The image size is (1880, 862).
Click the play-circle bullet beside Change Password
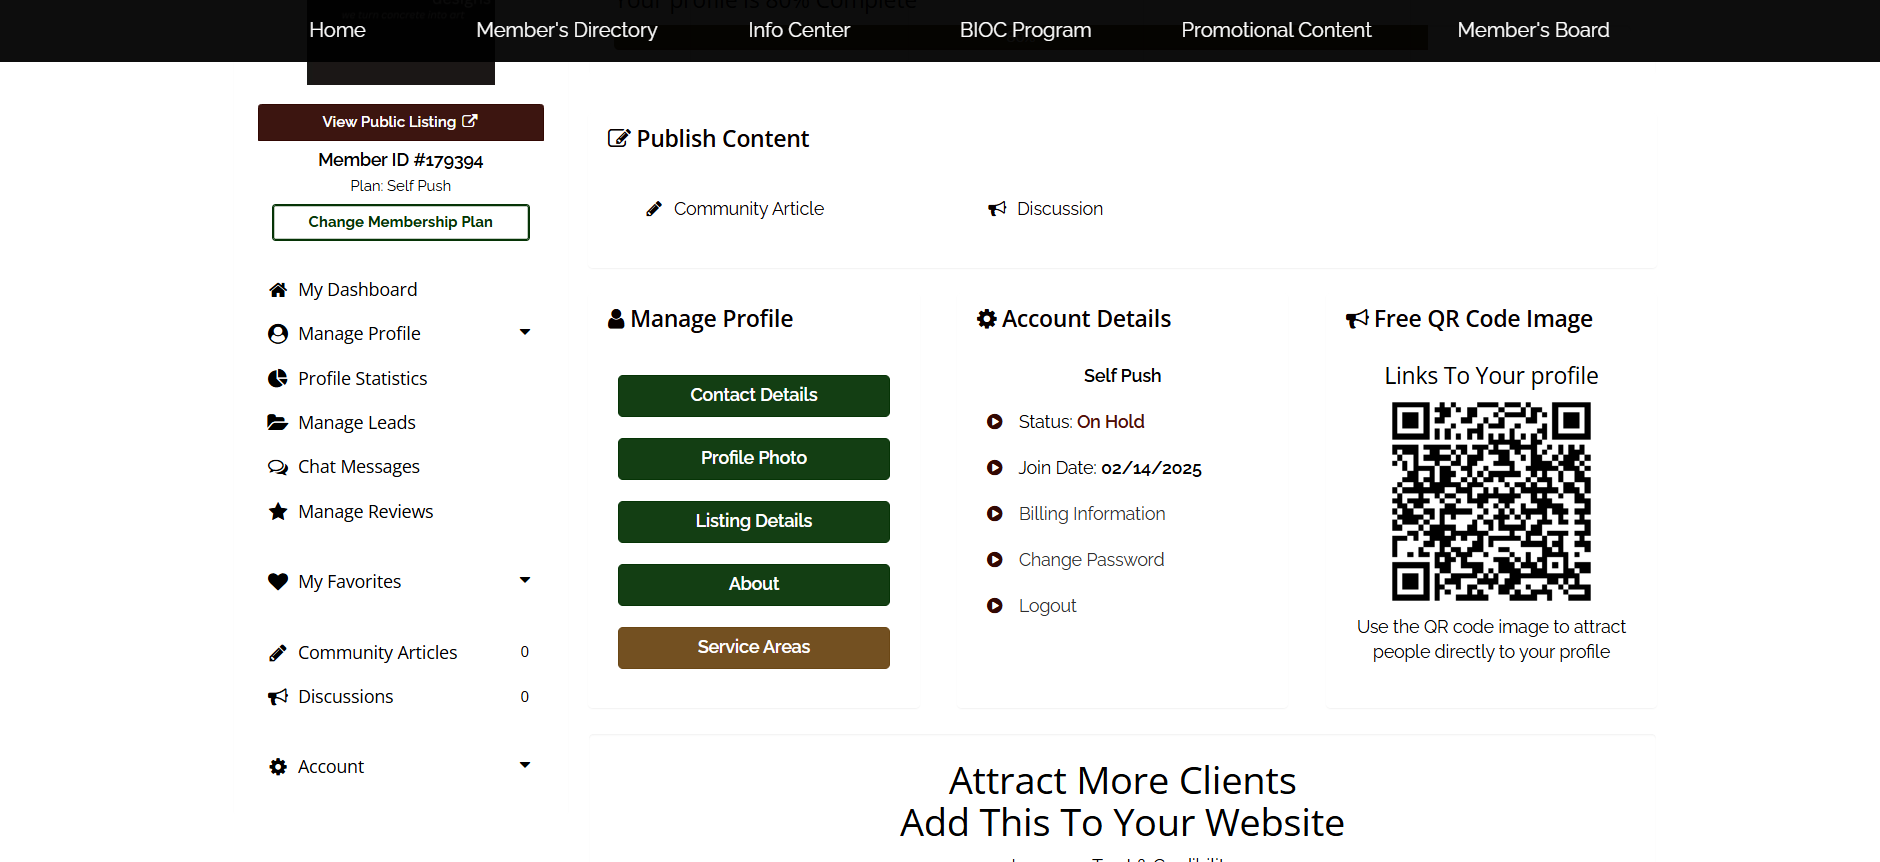(x=995, y=560)
